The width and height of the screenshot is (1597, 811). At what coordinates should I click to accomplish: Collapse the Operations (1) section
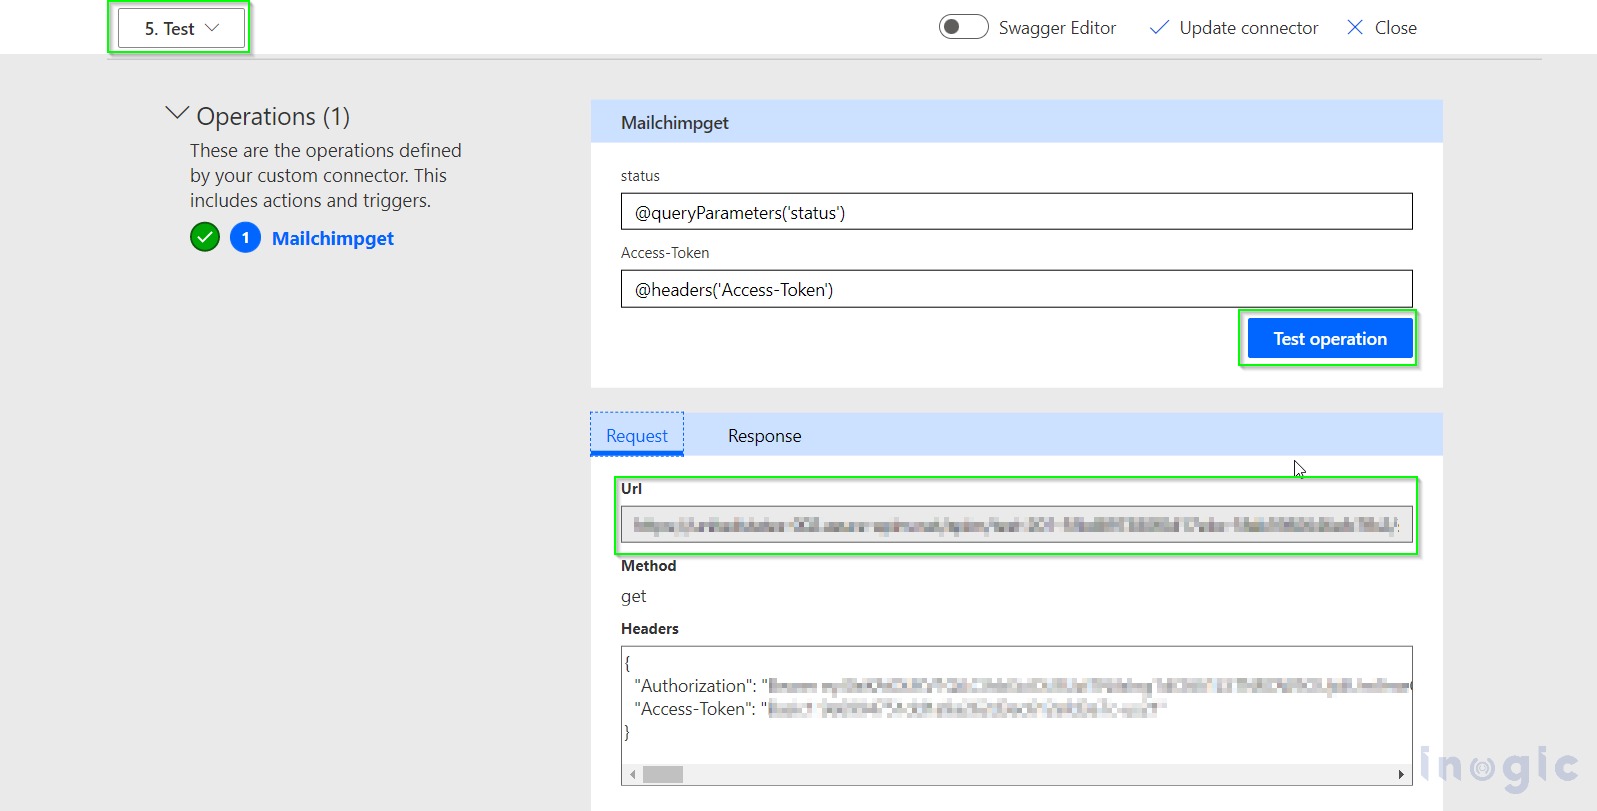pyautogui.click(x=177, y=114)
